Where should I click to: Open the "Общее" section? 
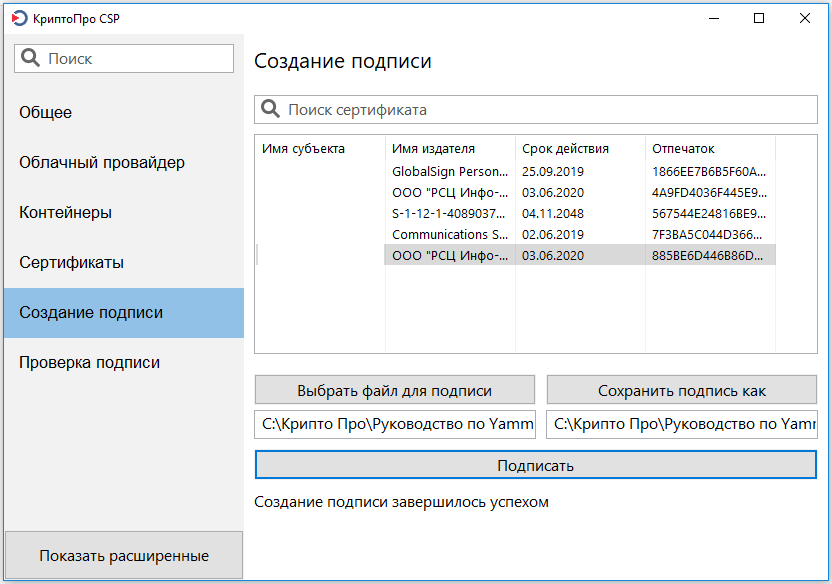[124, 112]
